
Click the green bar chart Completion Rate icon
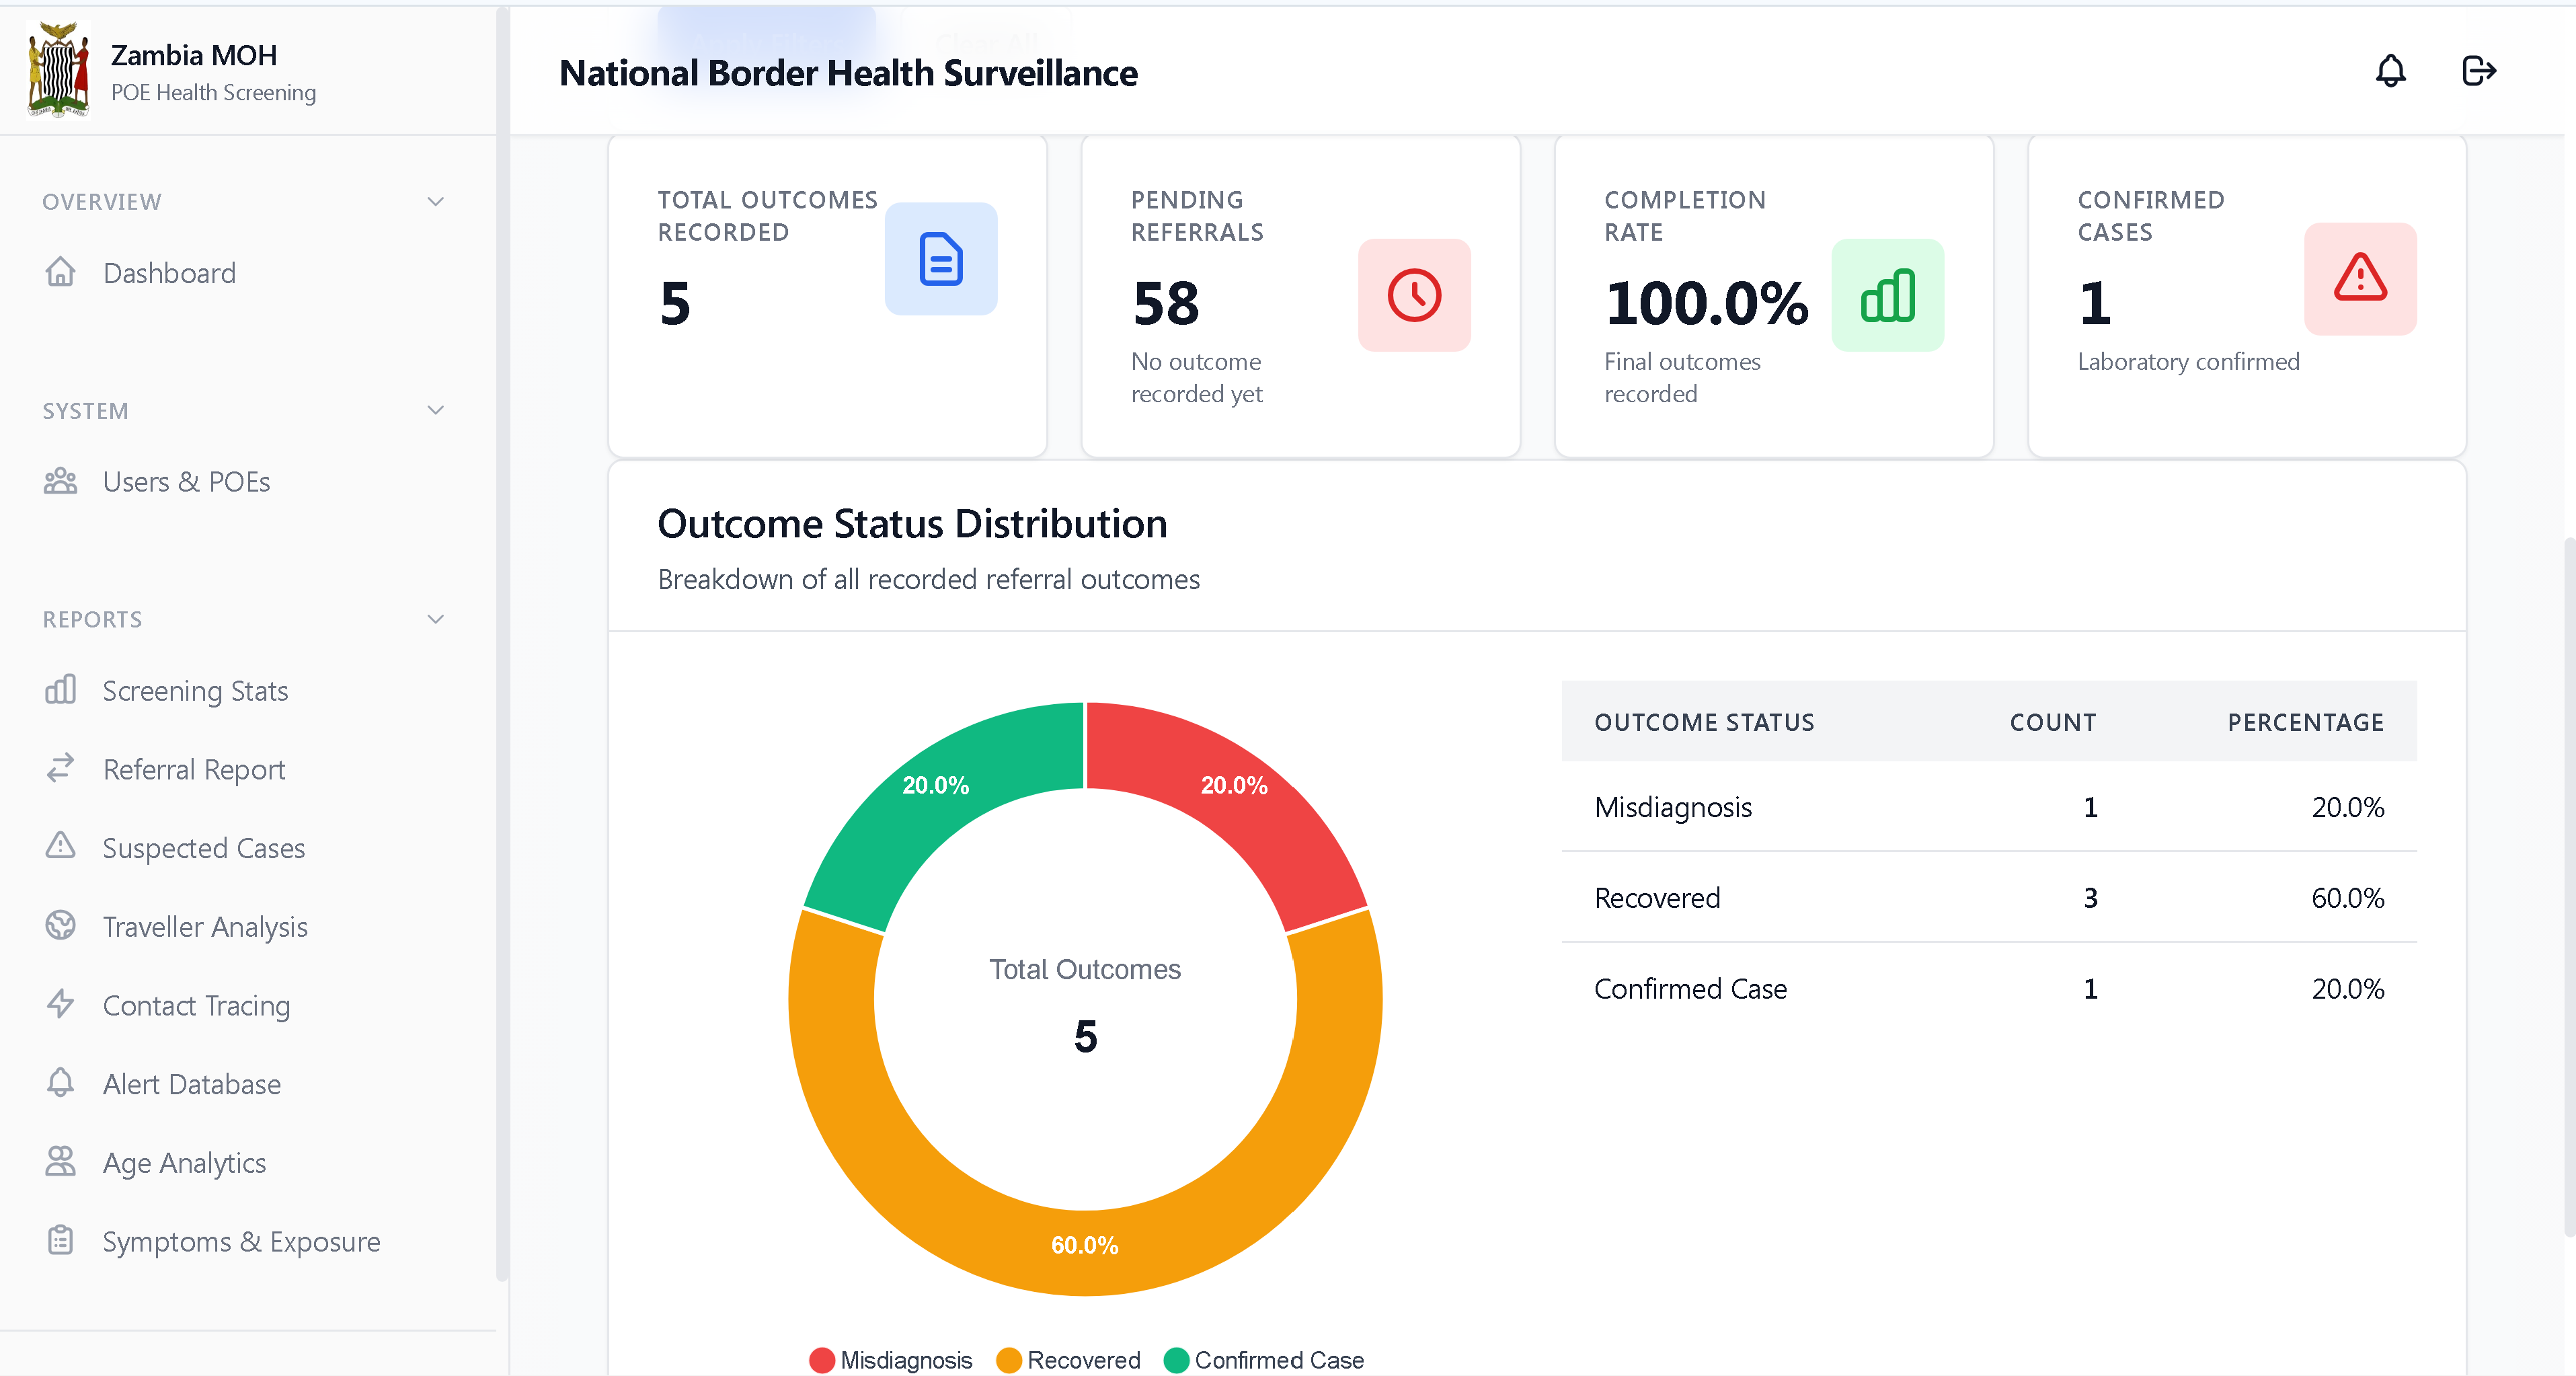pos(1887,295)
